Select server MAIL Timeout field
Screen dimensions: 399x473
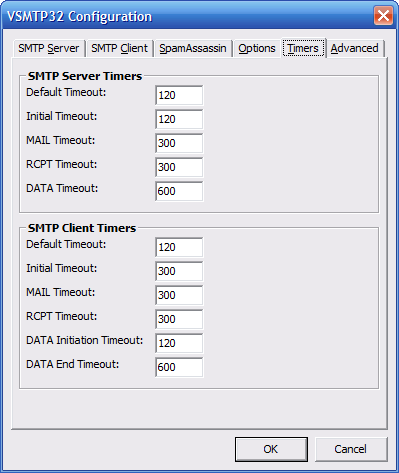coord(179,143)
